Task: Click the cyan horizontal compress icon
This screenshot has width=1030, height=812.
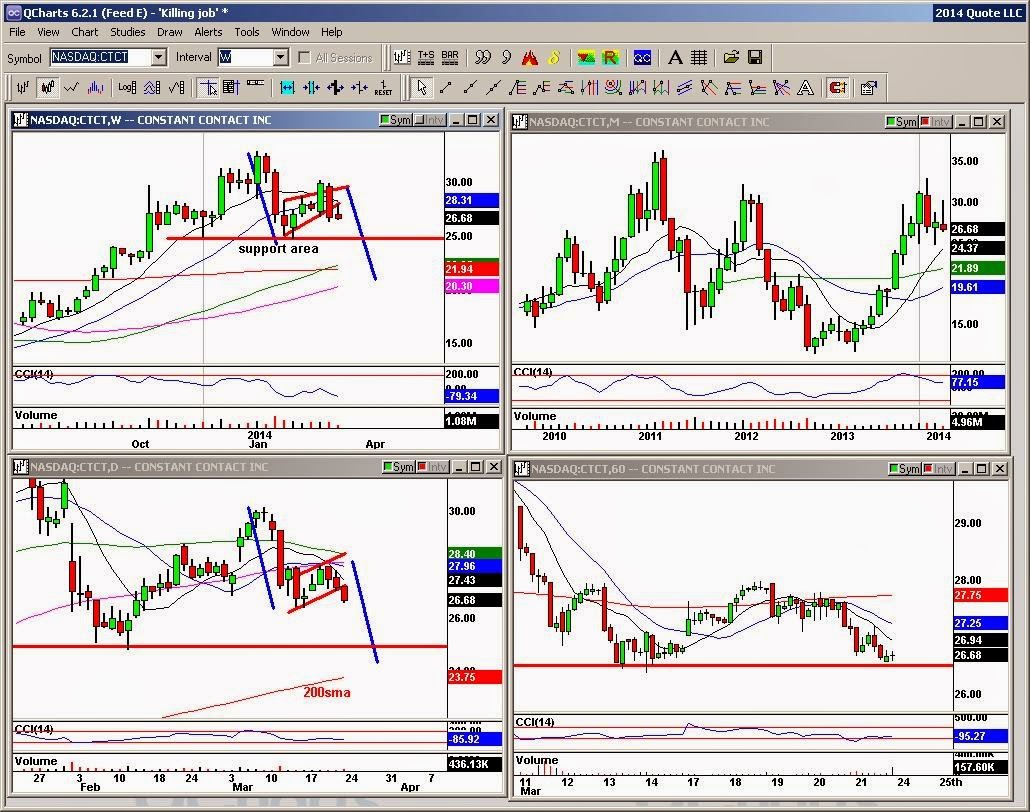Action: pos(287,87)
